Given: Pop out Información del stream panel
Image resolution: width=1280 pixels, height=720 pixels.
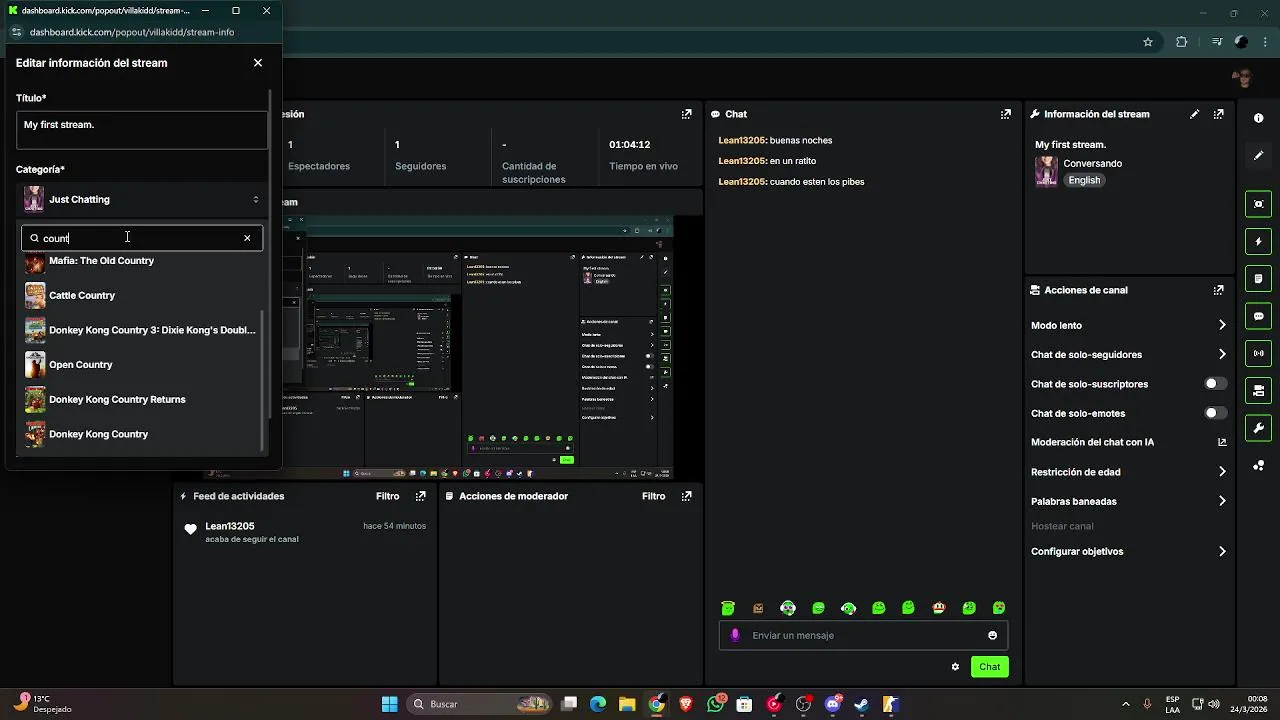Looking at the screenshot, I should tap(1218, 114).
